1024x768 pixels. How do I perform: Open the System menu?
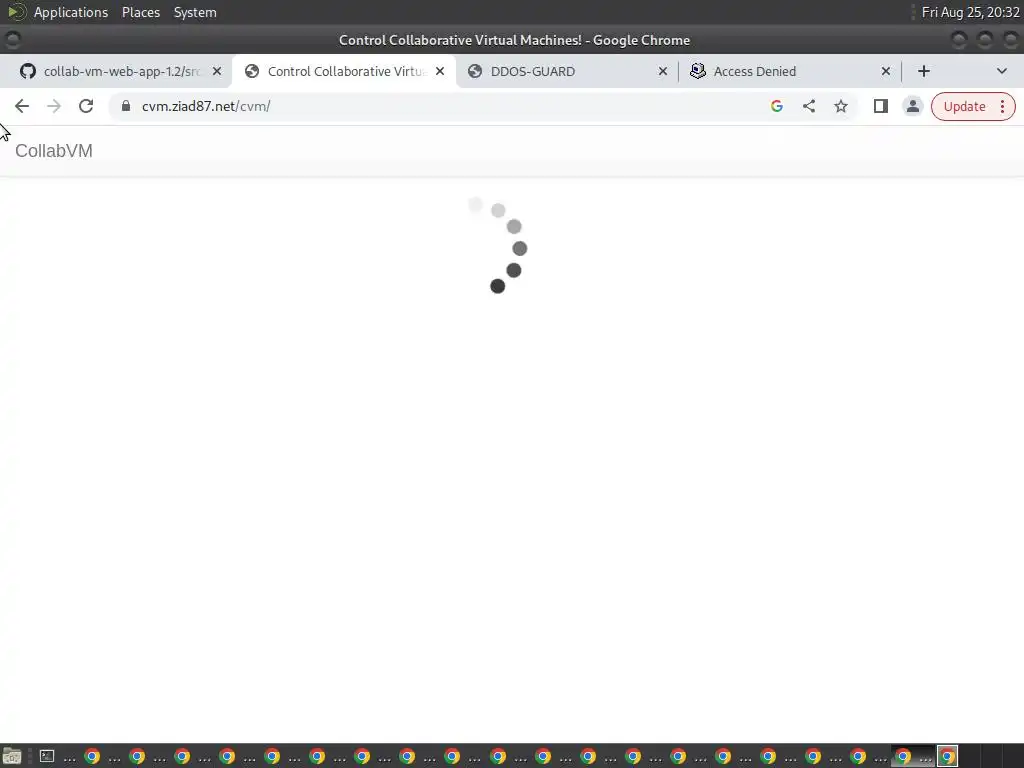(195, 12)
